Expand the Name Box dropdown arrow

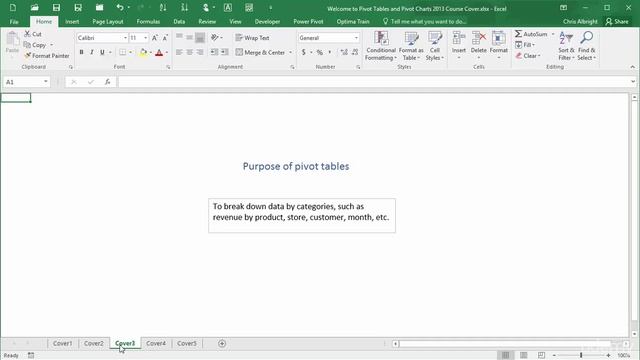point(46,82)
